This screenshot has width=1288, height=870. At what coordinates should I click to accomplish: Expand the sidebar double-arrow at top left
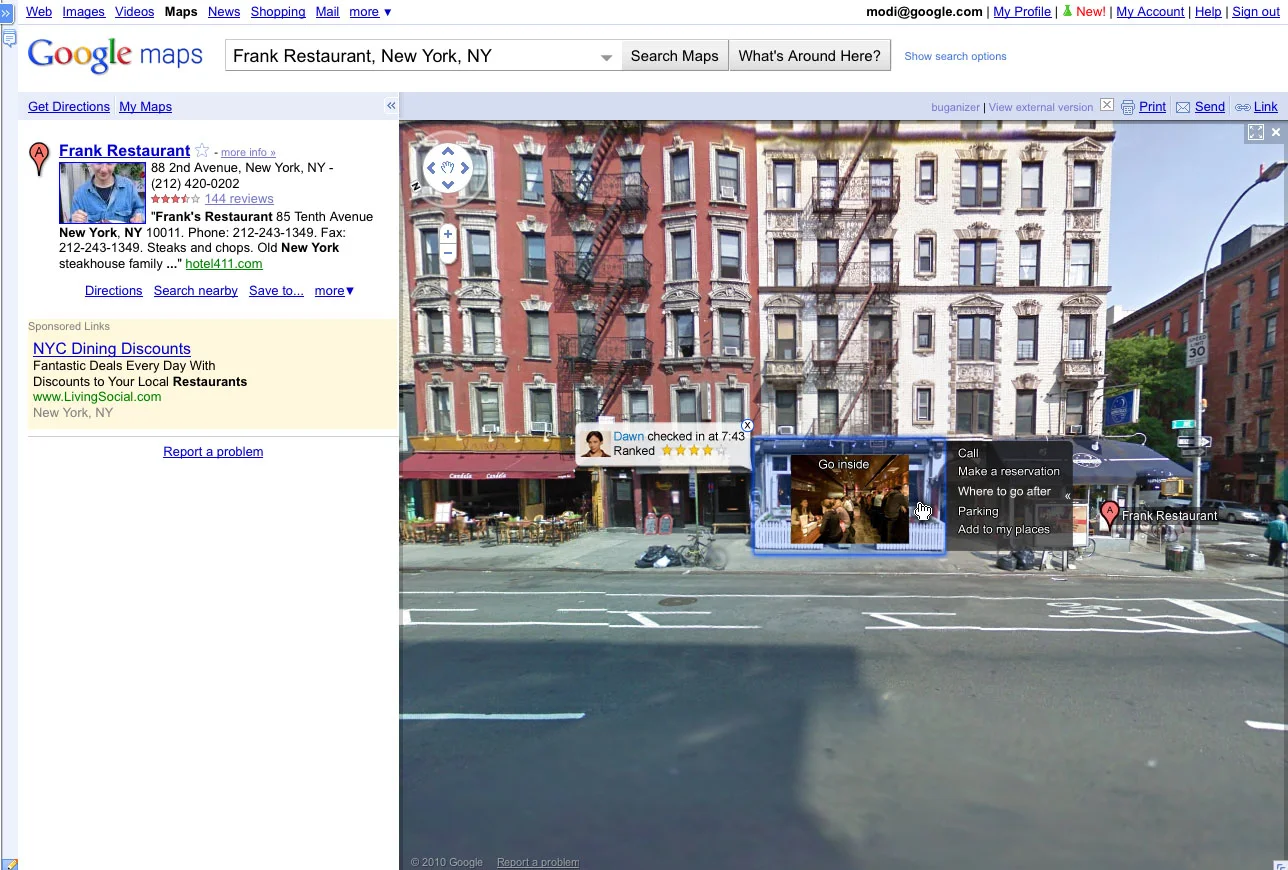coord(5,13)
